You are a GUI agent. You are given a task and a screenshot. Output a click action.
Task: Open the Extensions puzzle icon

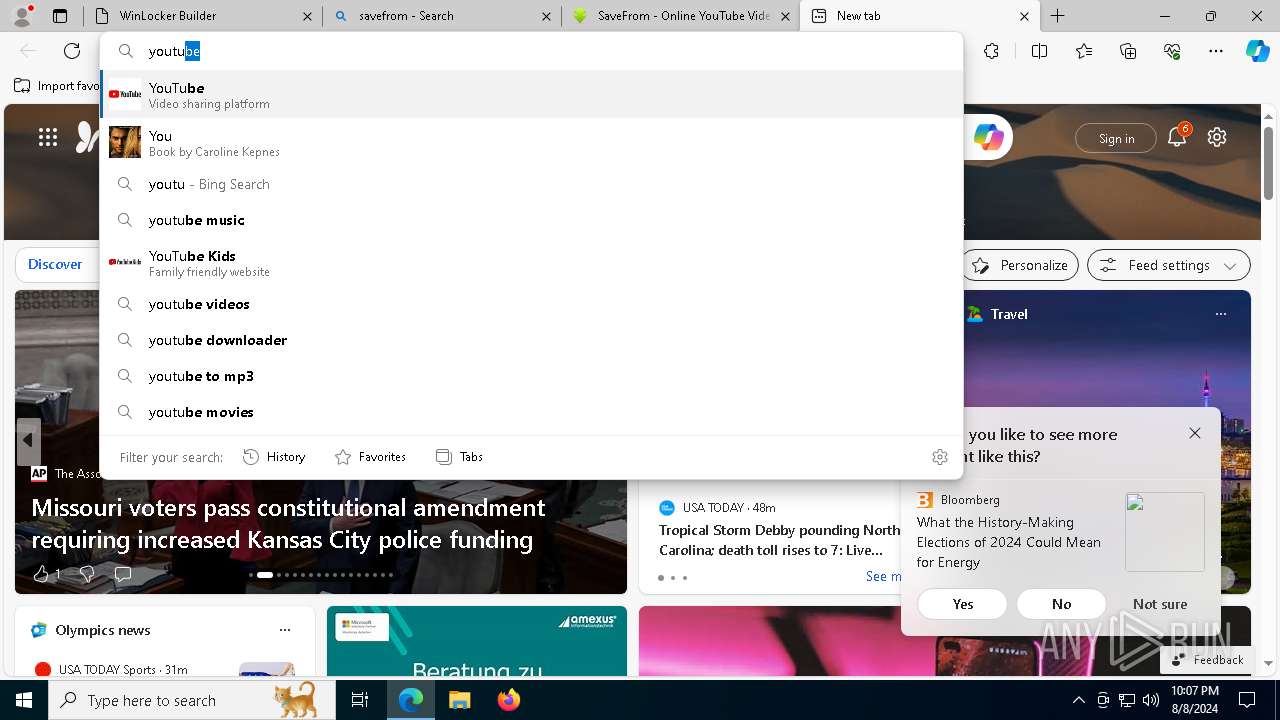tap(991, 51)
